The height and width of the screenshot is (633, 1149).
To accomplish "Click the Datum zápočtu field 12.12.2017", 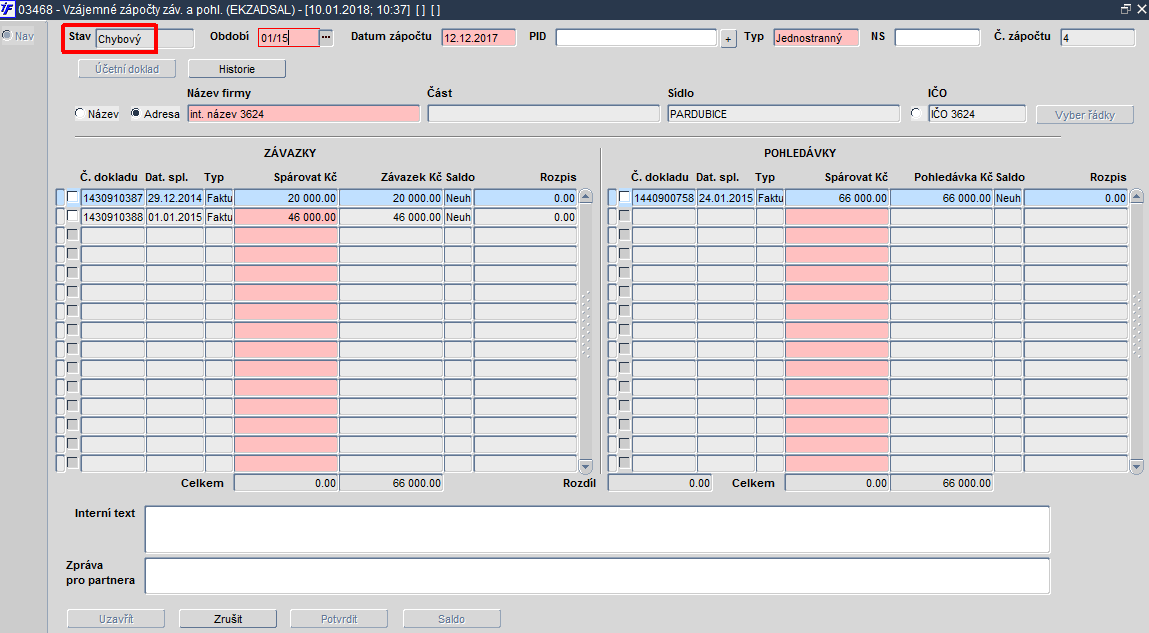I will [479, 37].
